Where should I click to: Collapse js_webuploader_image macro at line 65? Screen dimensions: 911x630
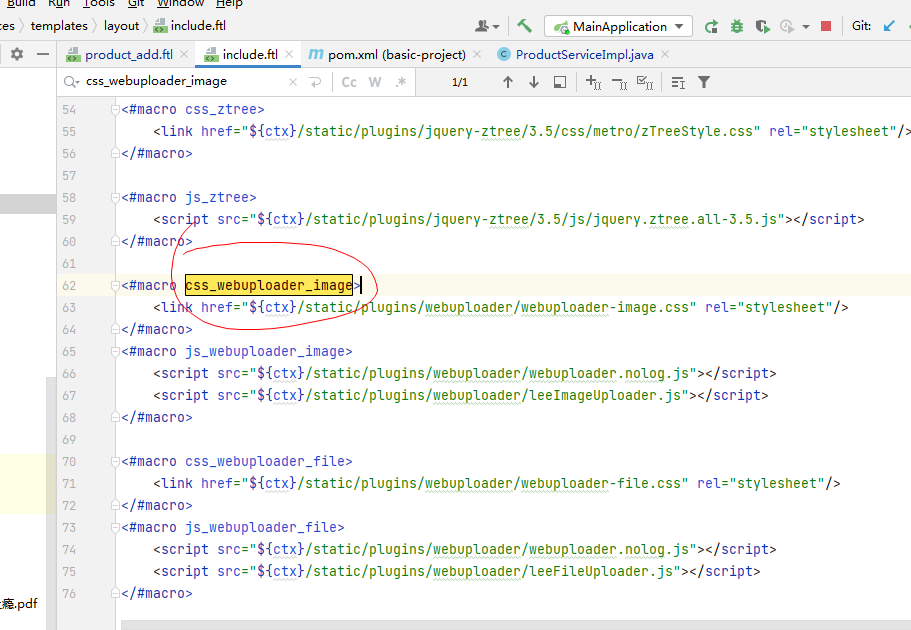(x=115, y=352)
